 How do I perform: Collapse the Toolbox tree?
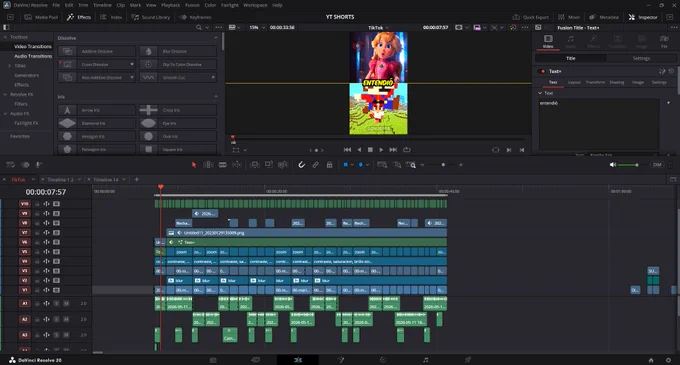6,37
